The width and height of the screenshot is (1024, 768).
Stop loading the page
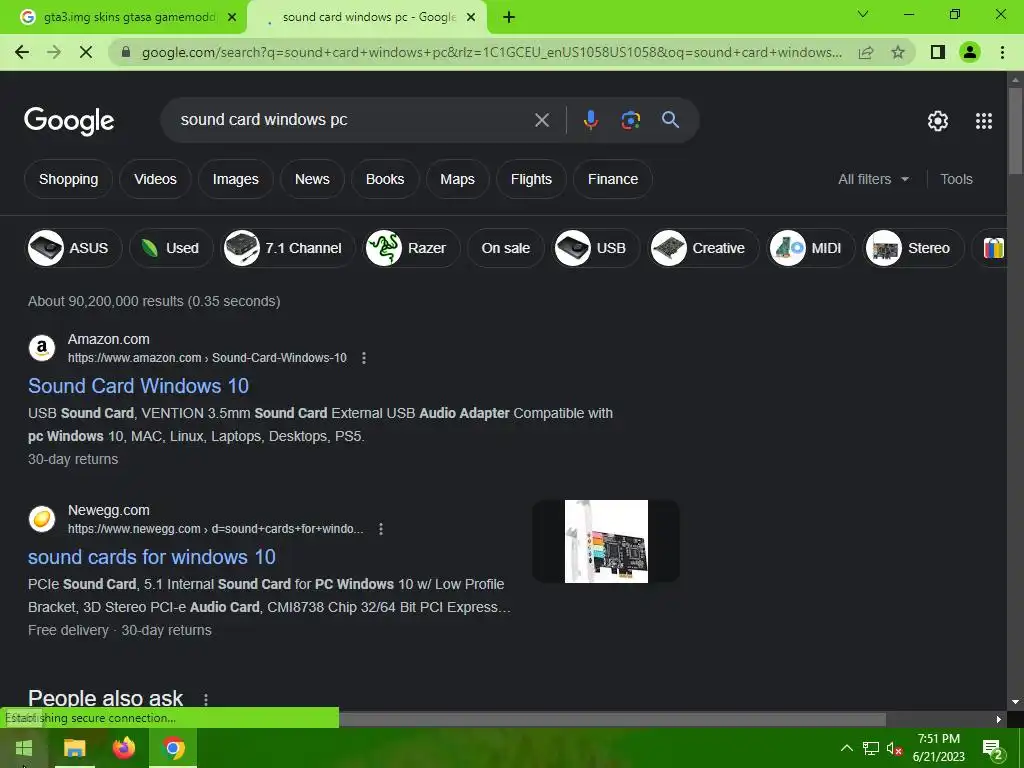tap(86, 52)
